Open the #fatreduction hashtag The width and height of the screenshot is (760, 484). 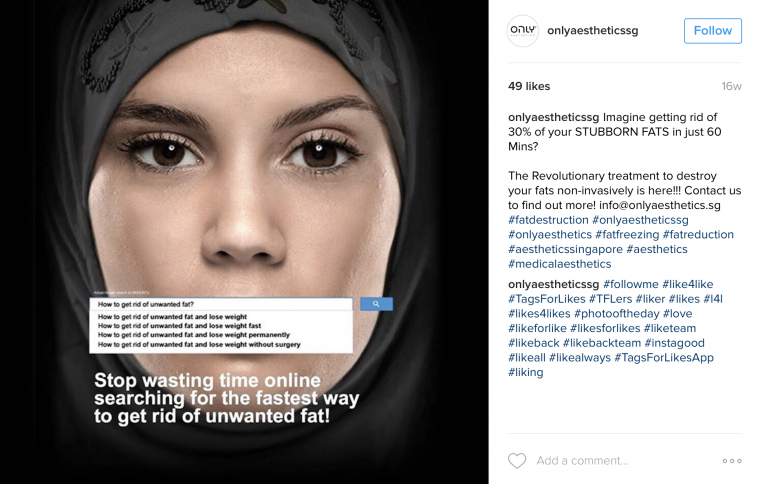click(698, 234)
